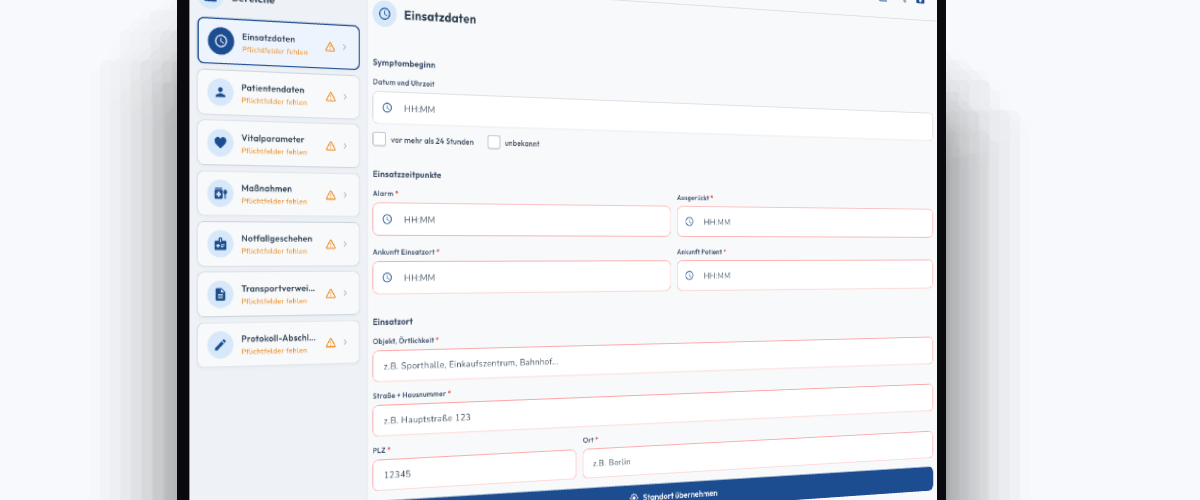Focus the Ort input field
This screenshot has width=1200, height=500.
pyautogui.click(x=758, y=456)
